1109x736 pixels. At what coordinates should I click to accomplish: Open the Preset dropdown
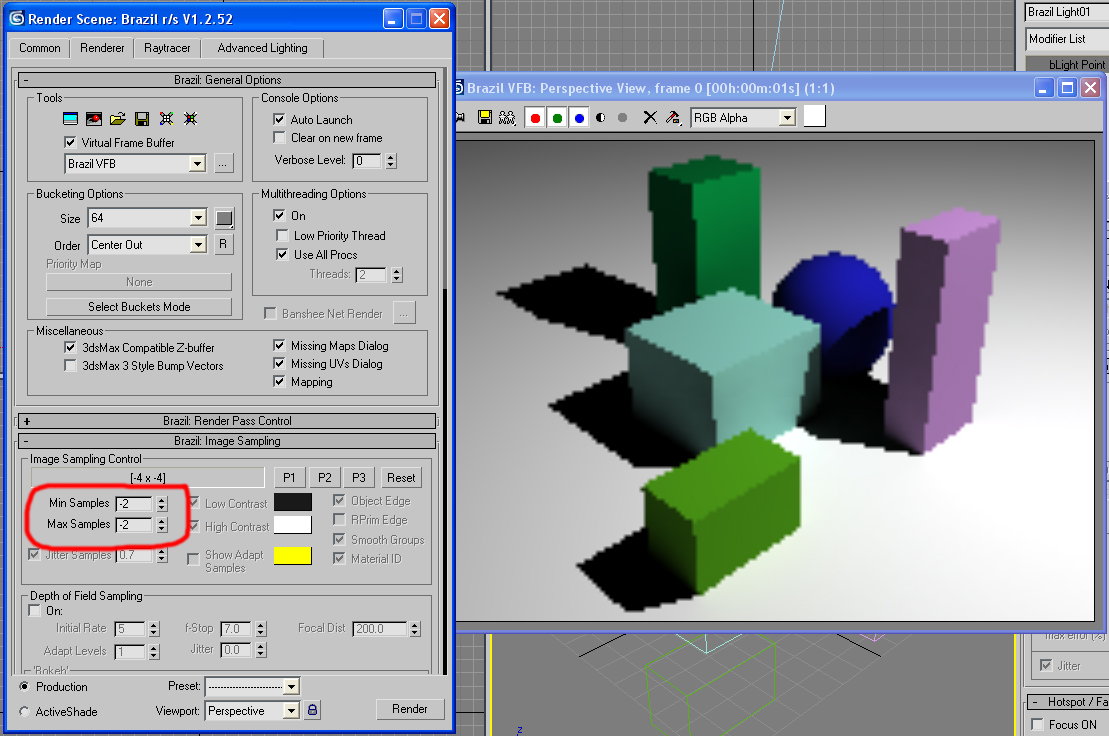[x=291, y=687]
